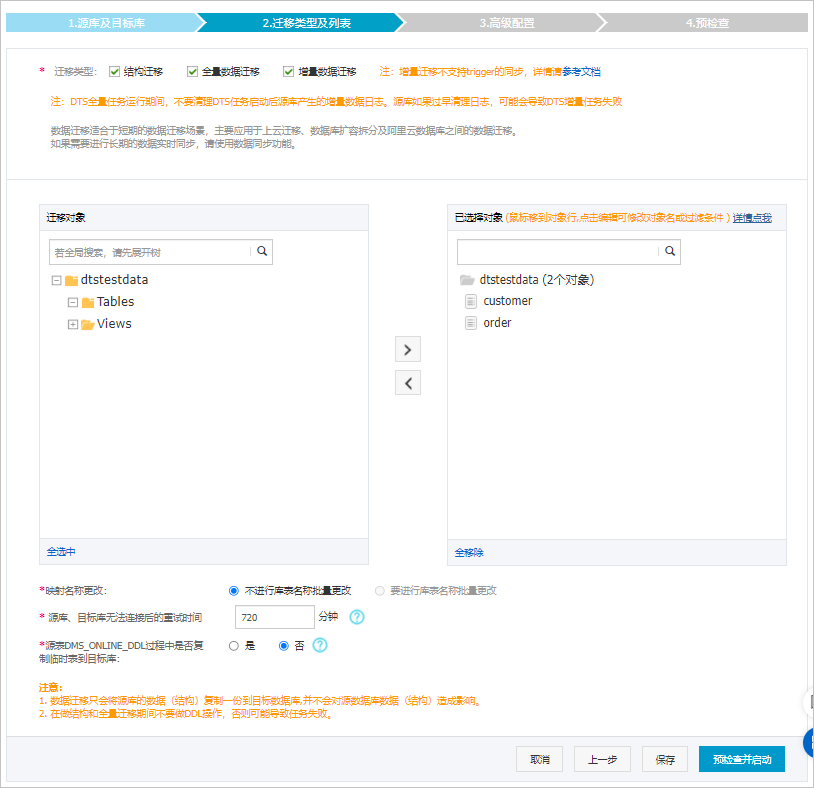Select step 2.迁移类型及列表

pos(306,23)
